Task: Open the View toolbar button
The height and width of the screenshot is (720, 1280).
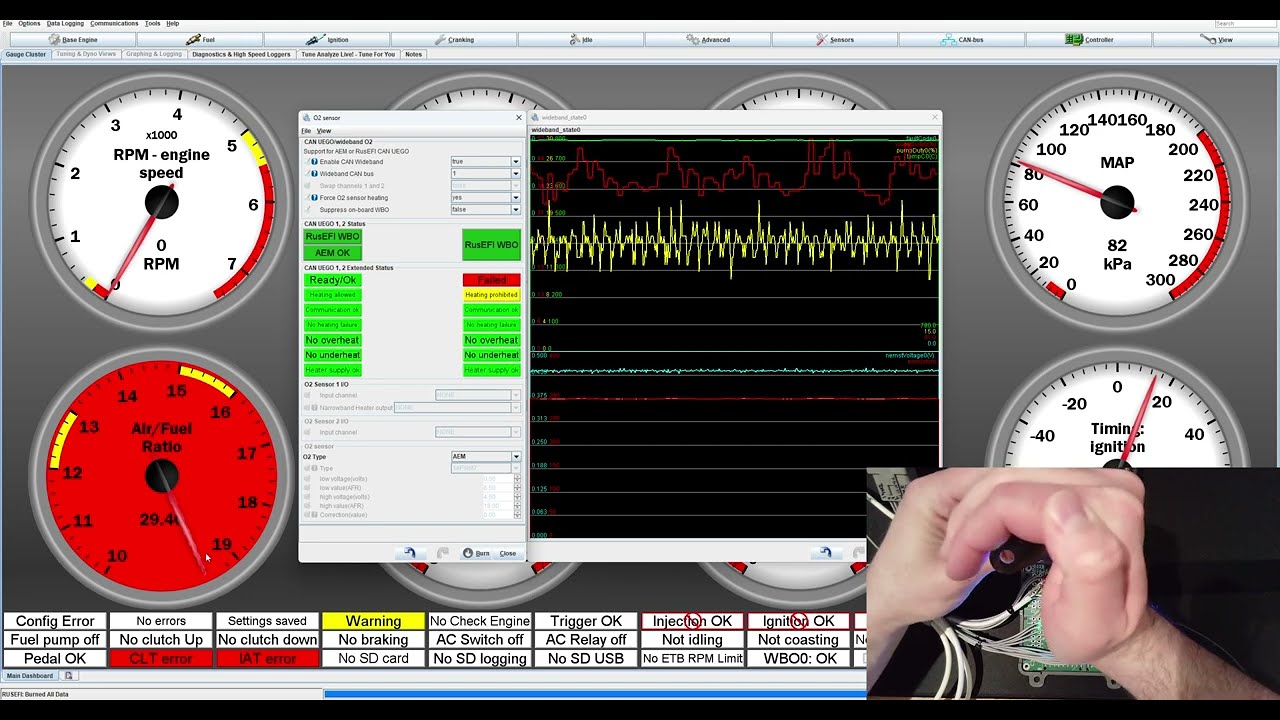Action: click(1216, 40)
